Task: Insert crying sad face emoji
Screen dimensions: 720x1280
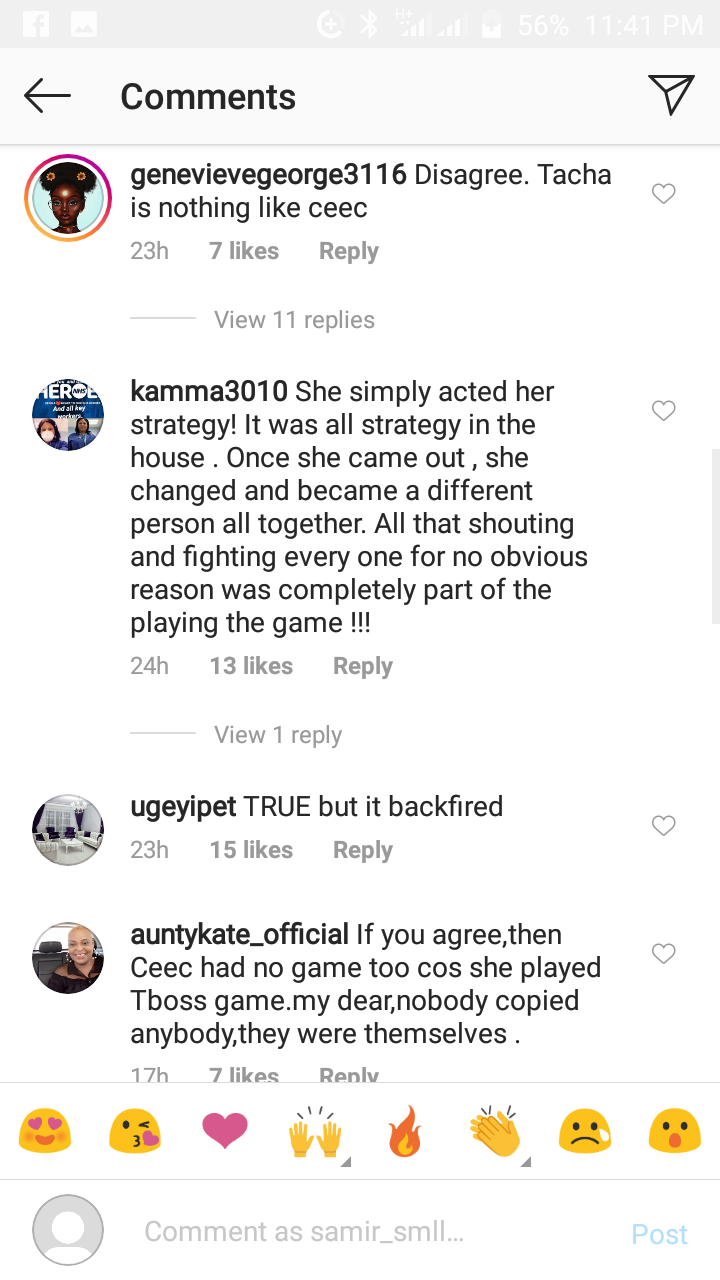Action: [585, 1132]
